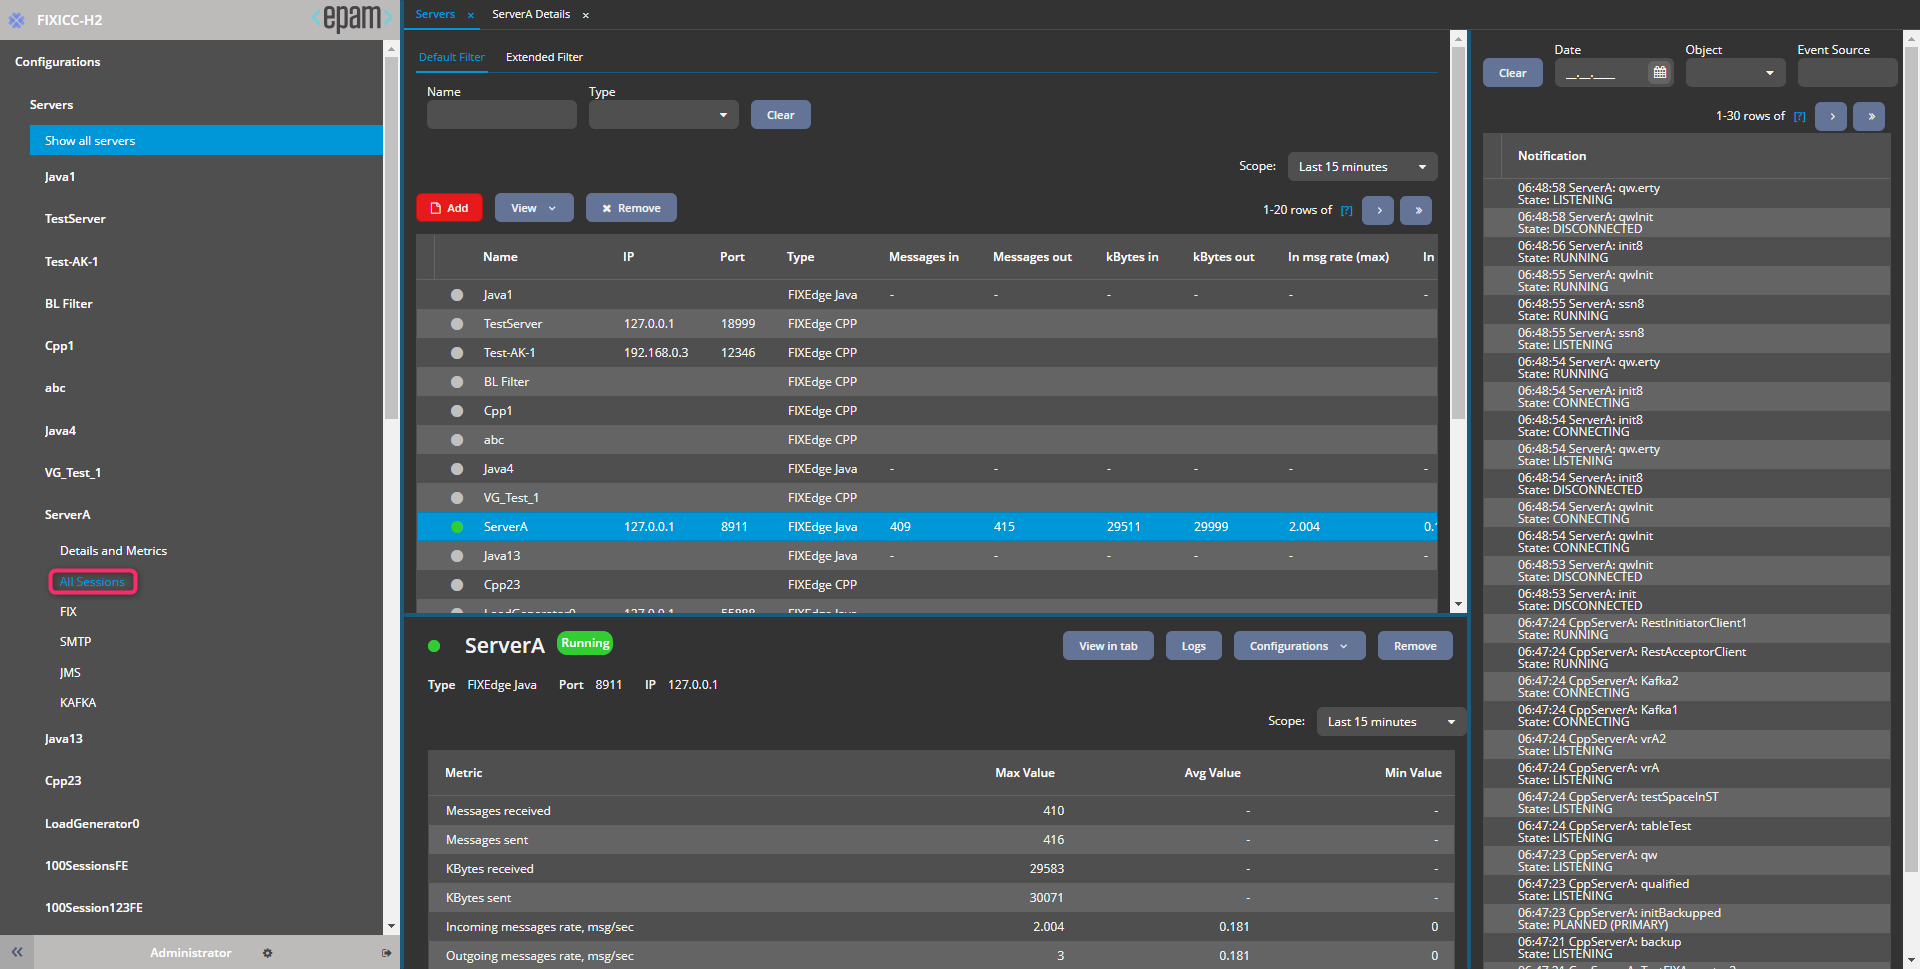Open the Object filter dropdown
1920x969 pixels.
[1735, 73]
